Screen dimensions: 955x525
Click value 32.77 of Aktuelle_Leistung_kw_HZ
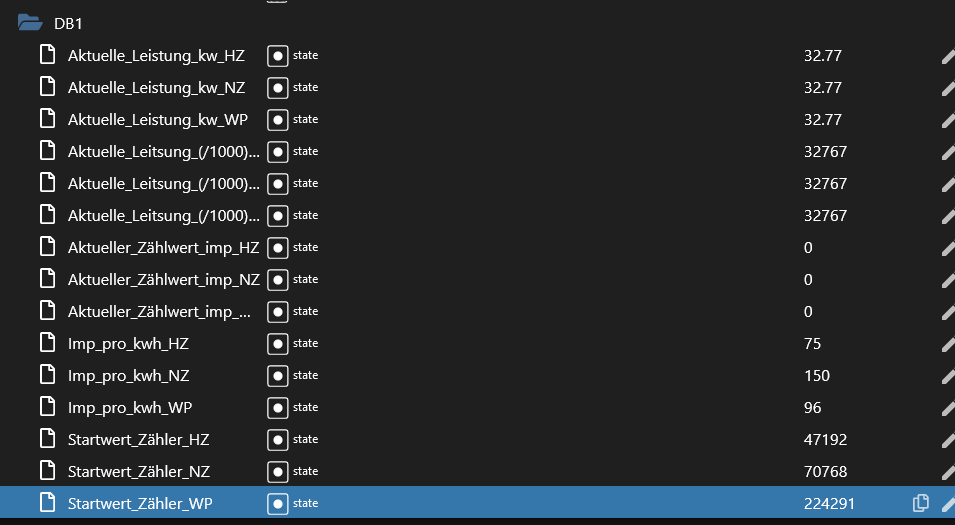coord(822,56)
